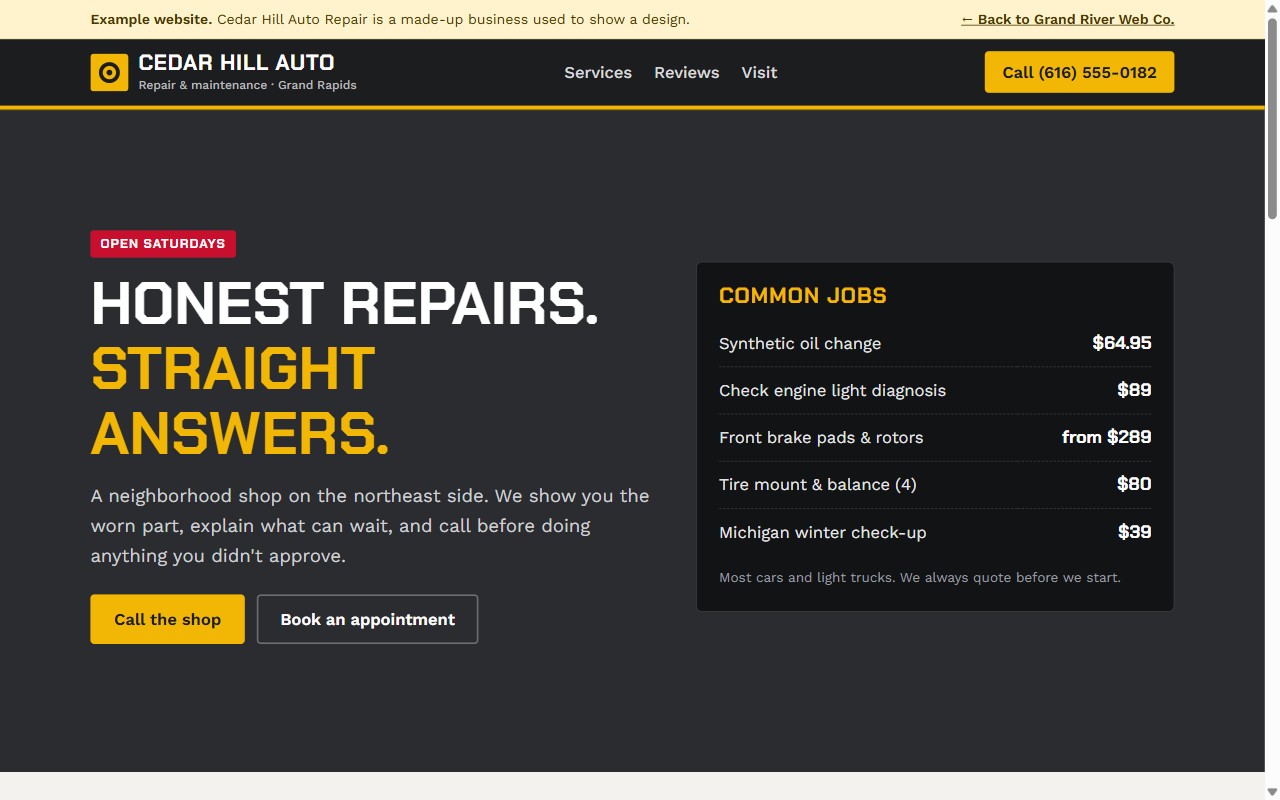The width and height of the screenshot is (1280, 800).
Task: Follow the Back to Grand River Web Co. link
Action: click(1068, 19)
